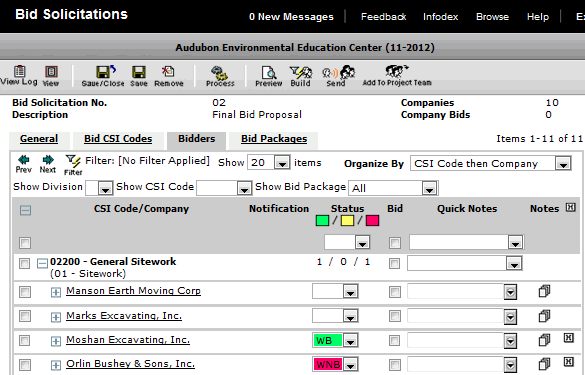Open Manson Earth Moving Corp link
The image size is (585, 375).
pyautogui.click(x=133, y=291)
